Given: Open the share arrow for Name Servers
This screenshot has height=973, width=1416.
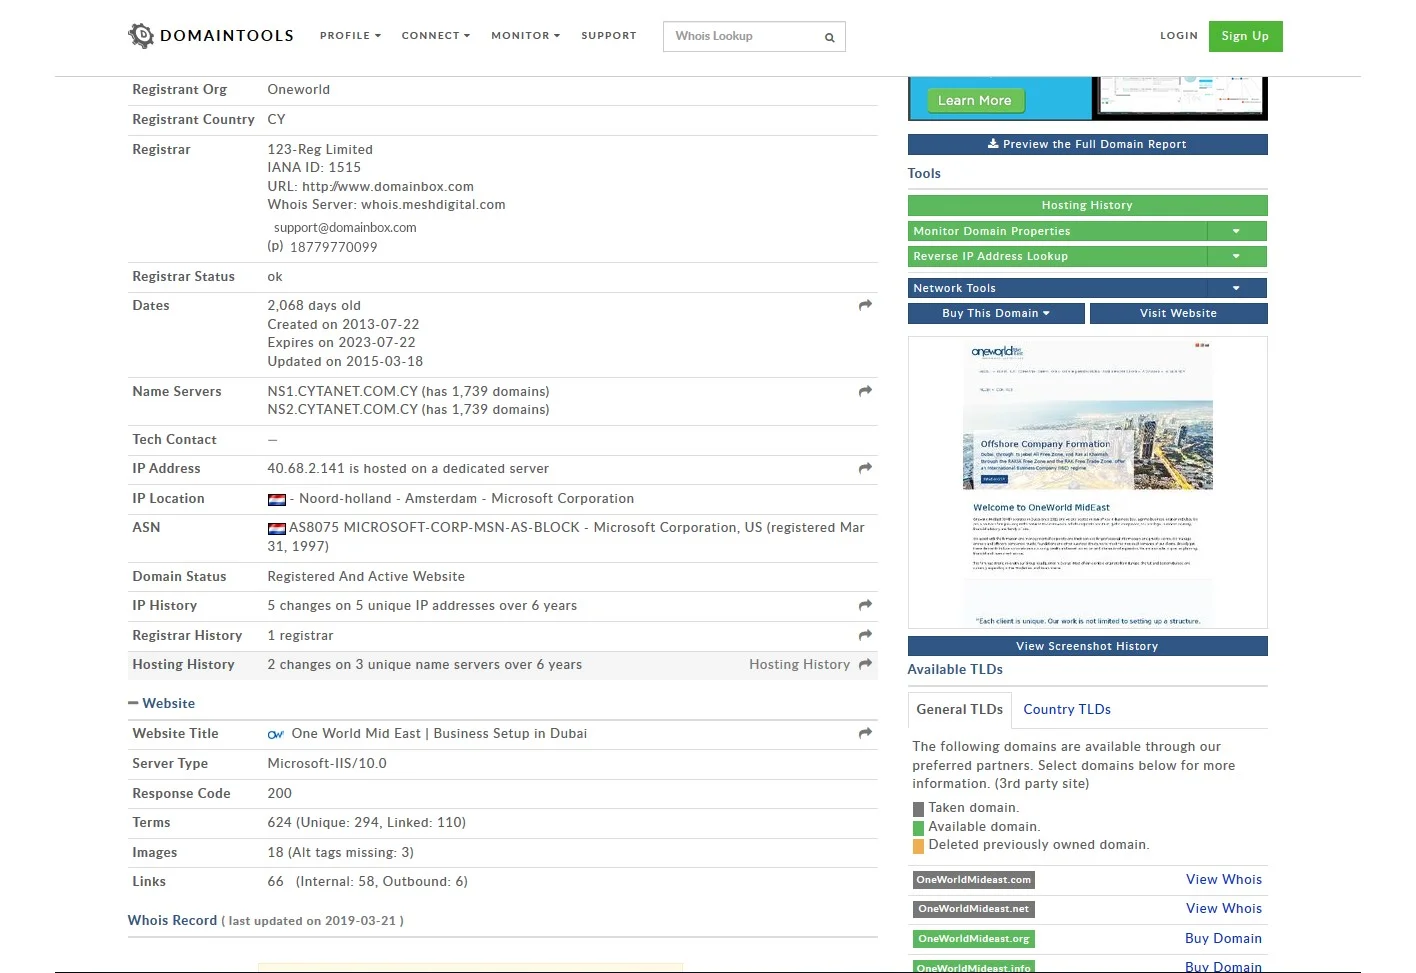Looking at the screenshot, I should click(865, 391).
